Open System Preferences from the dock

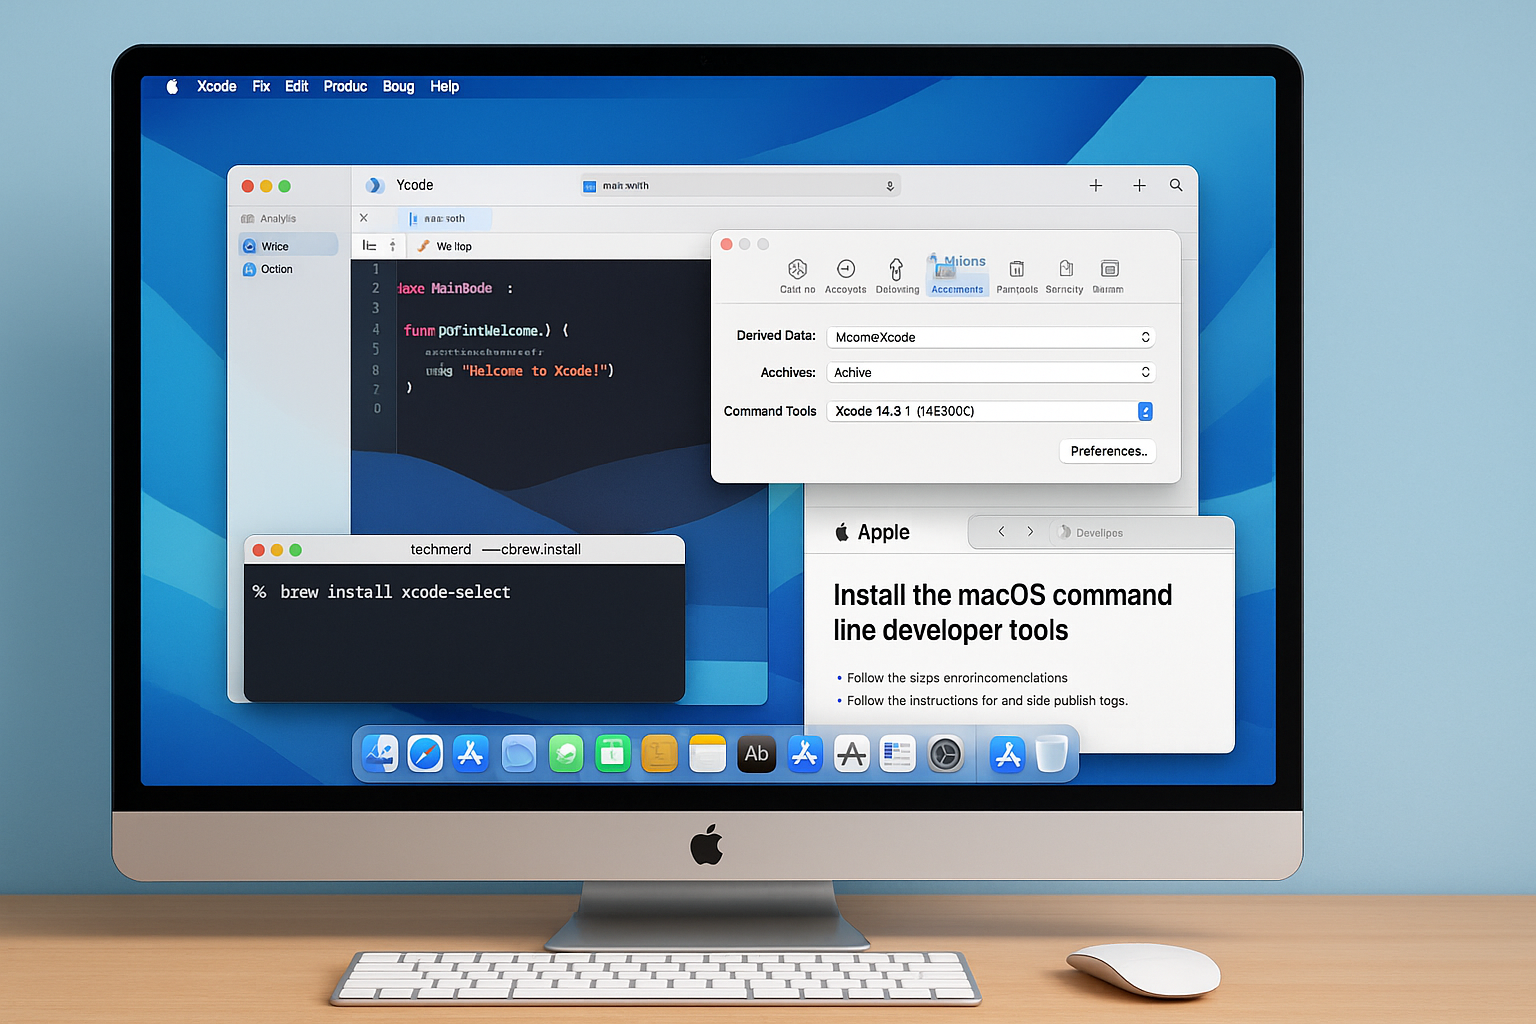[x=945, y=754]
